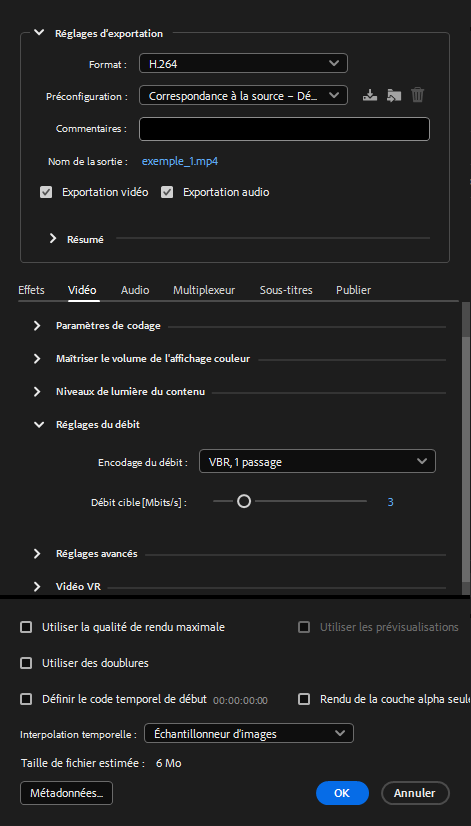This screenshot has width=471, height=826.
Task: Click the exemple_1.mp4 output name link
Action: point(180,161)
